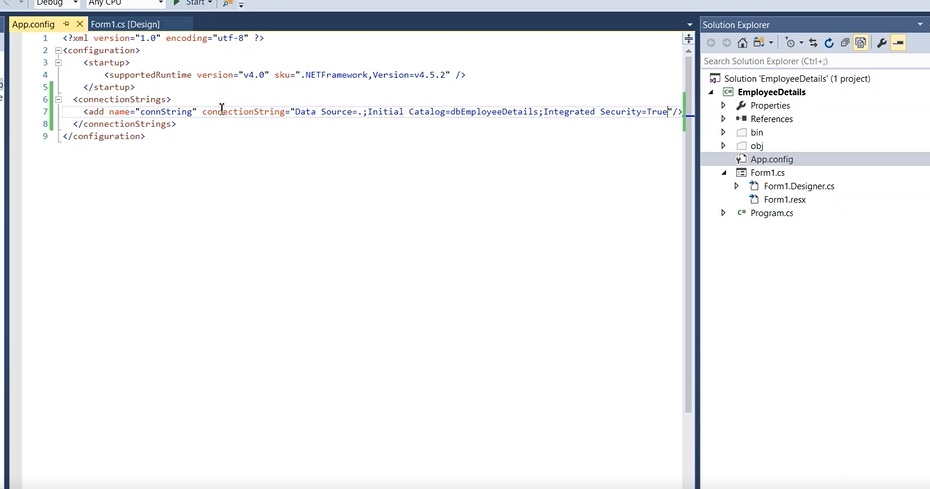Select App.config in Solution Explorer
Viewport: 930px width, 489px height.
pyautogui.click(x=772, y=159)
